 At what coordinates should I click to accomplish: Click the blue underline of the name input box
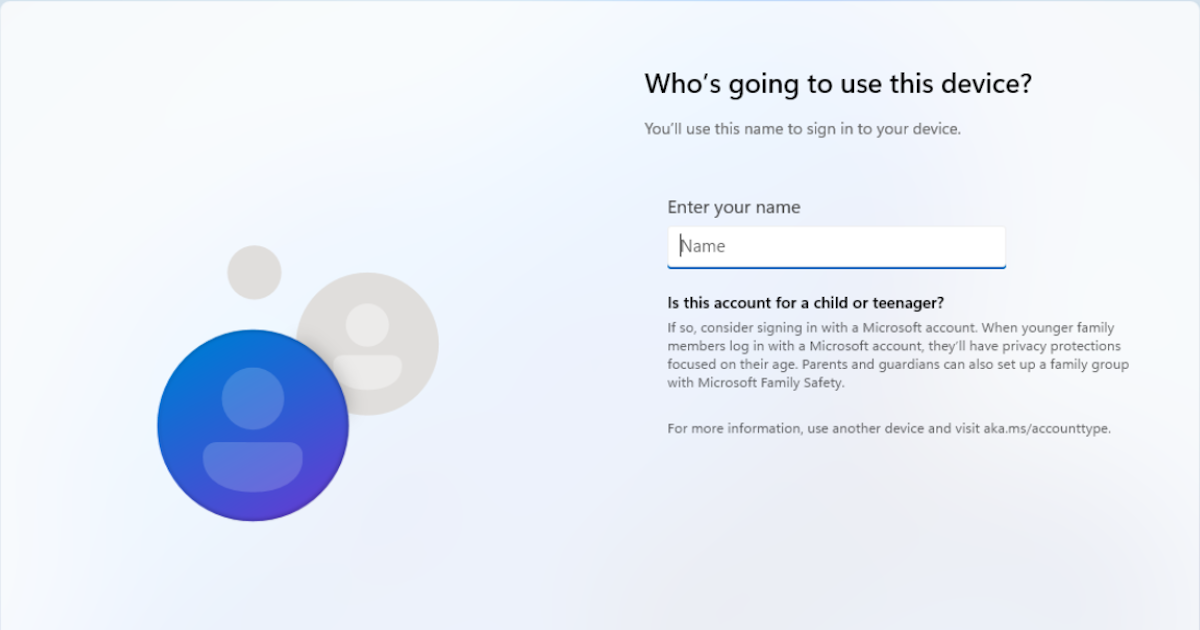pos(836,264)
